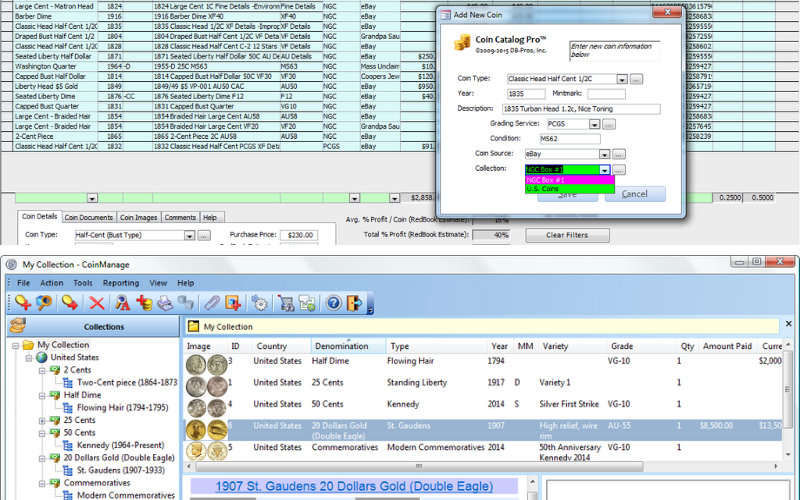Screen dimensions: 800x500
Task: Click the Year field in Add New Coin
Action: click(526, 94)
